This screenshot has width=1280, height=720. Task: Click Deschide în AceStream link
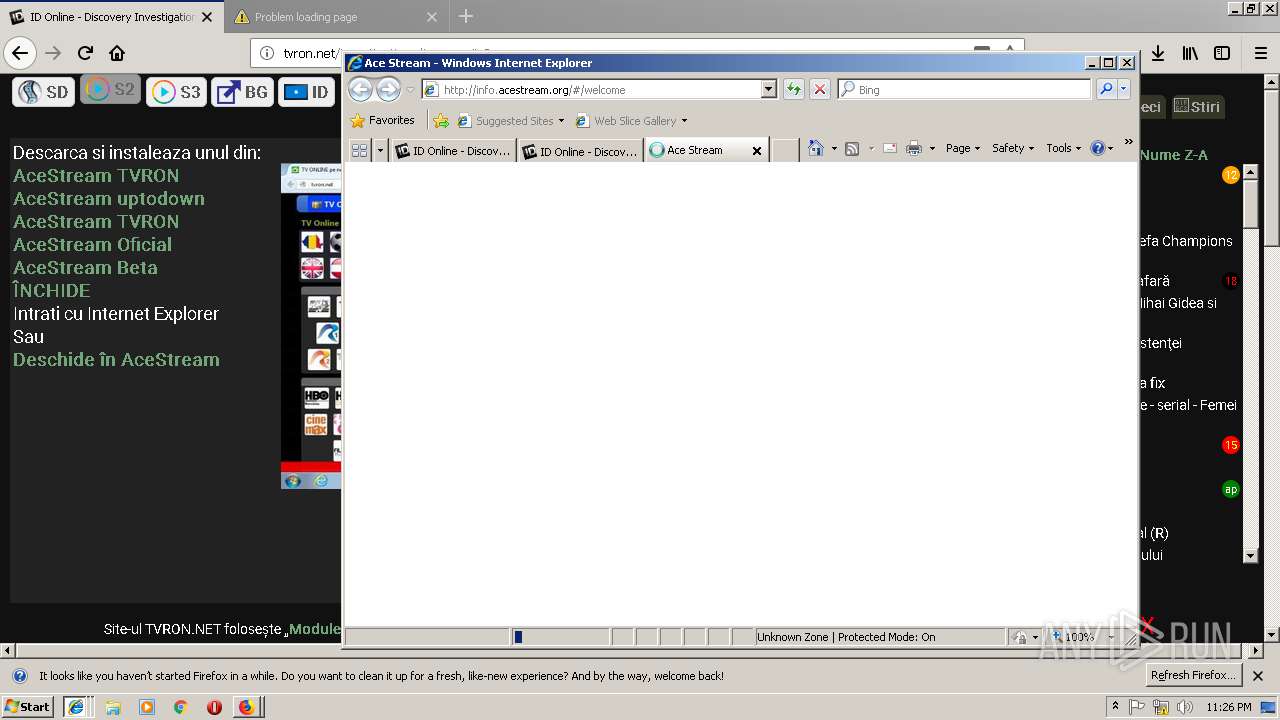[116, 359]
